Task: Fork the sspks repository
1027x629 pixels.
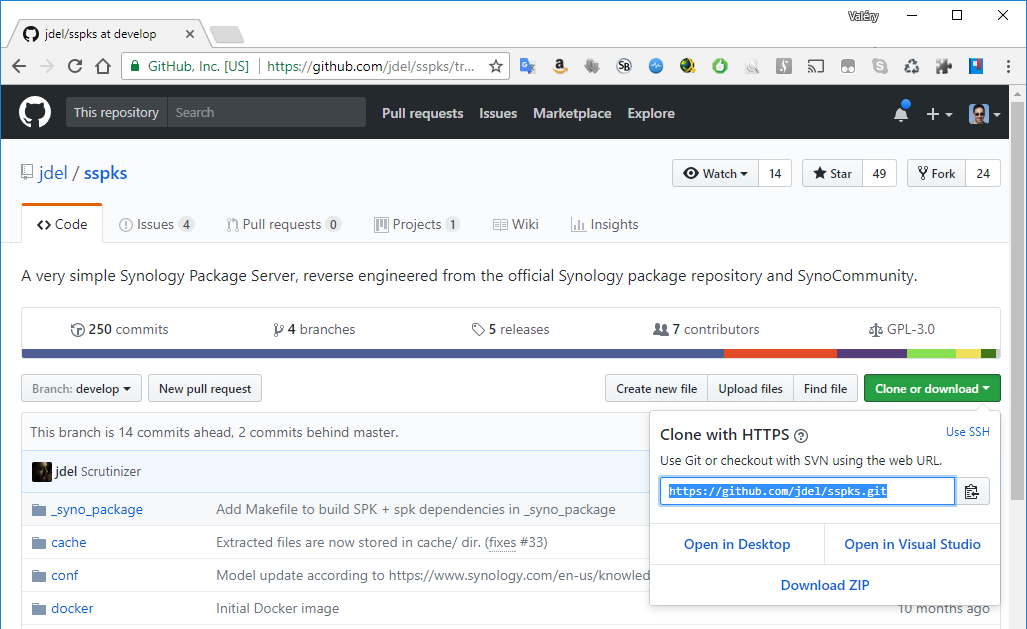Action: tap(936, 174)
